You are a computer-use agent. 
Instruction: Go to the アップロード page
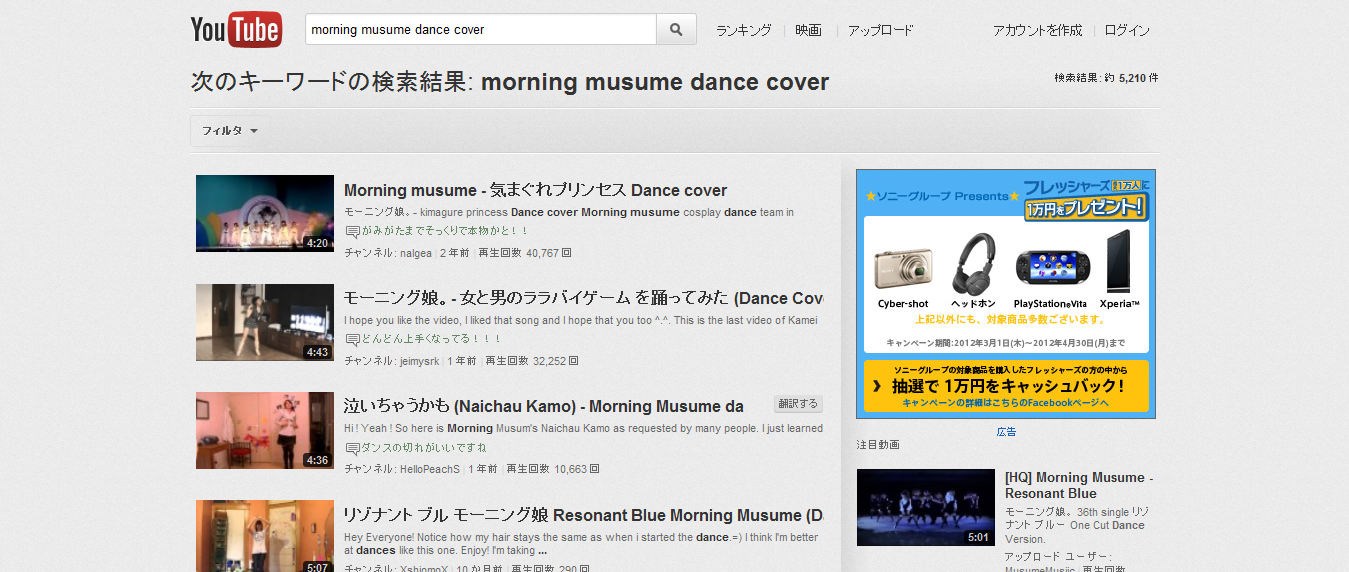click(880, 30)
